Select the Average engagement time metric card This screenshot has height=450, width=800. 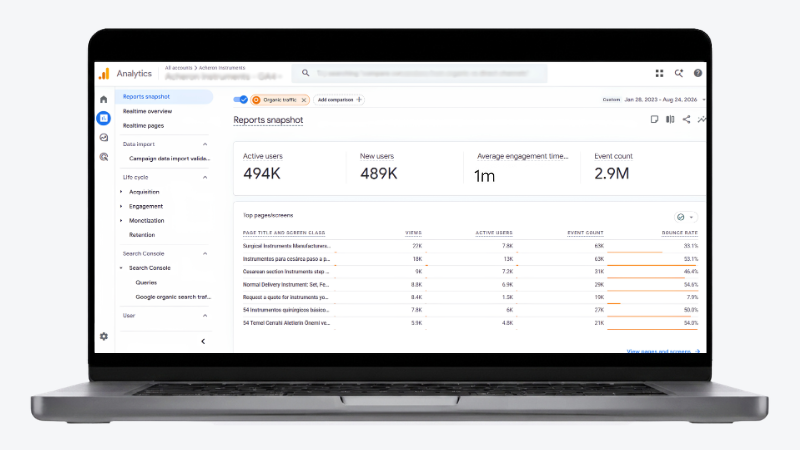pyautogui.click(x=522, y=168)
